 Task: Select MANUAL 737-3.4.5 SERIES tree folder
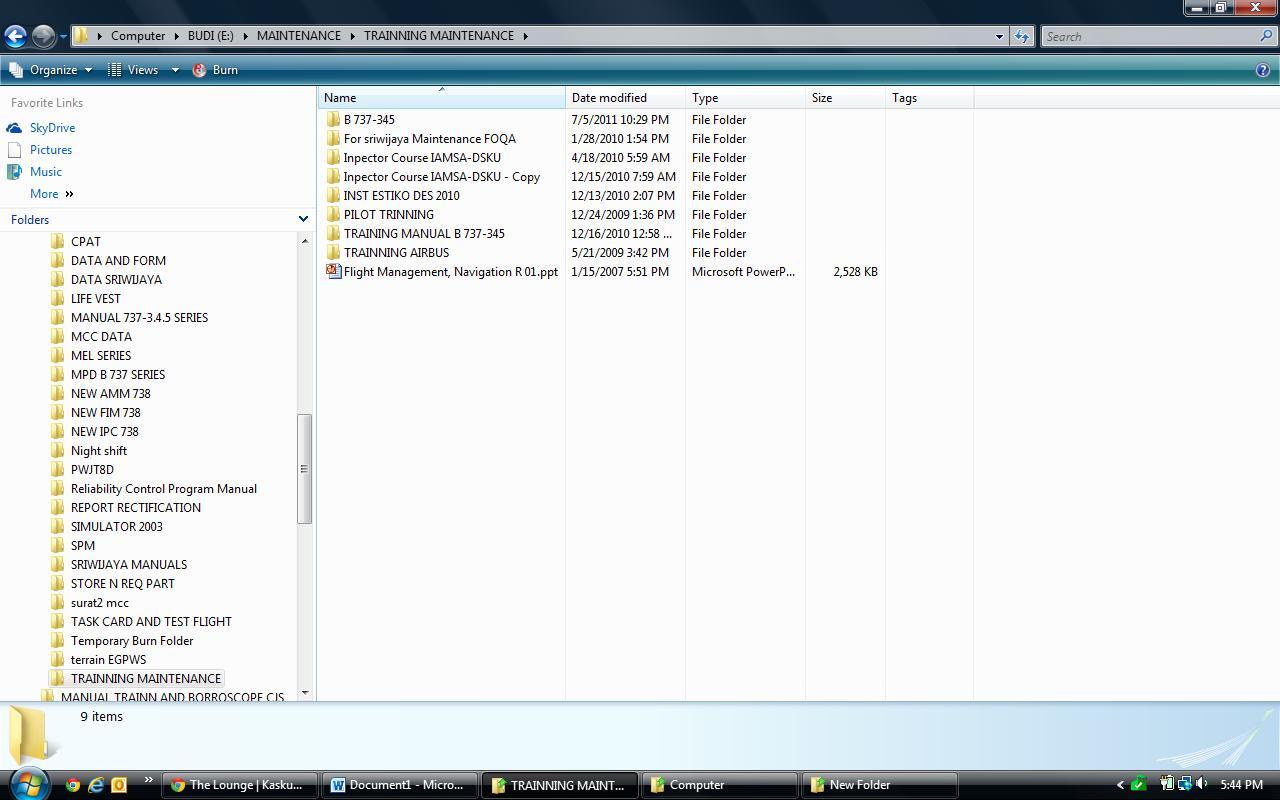(139, 318)
